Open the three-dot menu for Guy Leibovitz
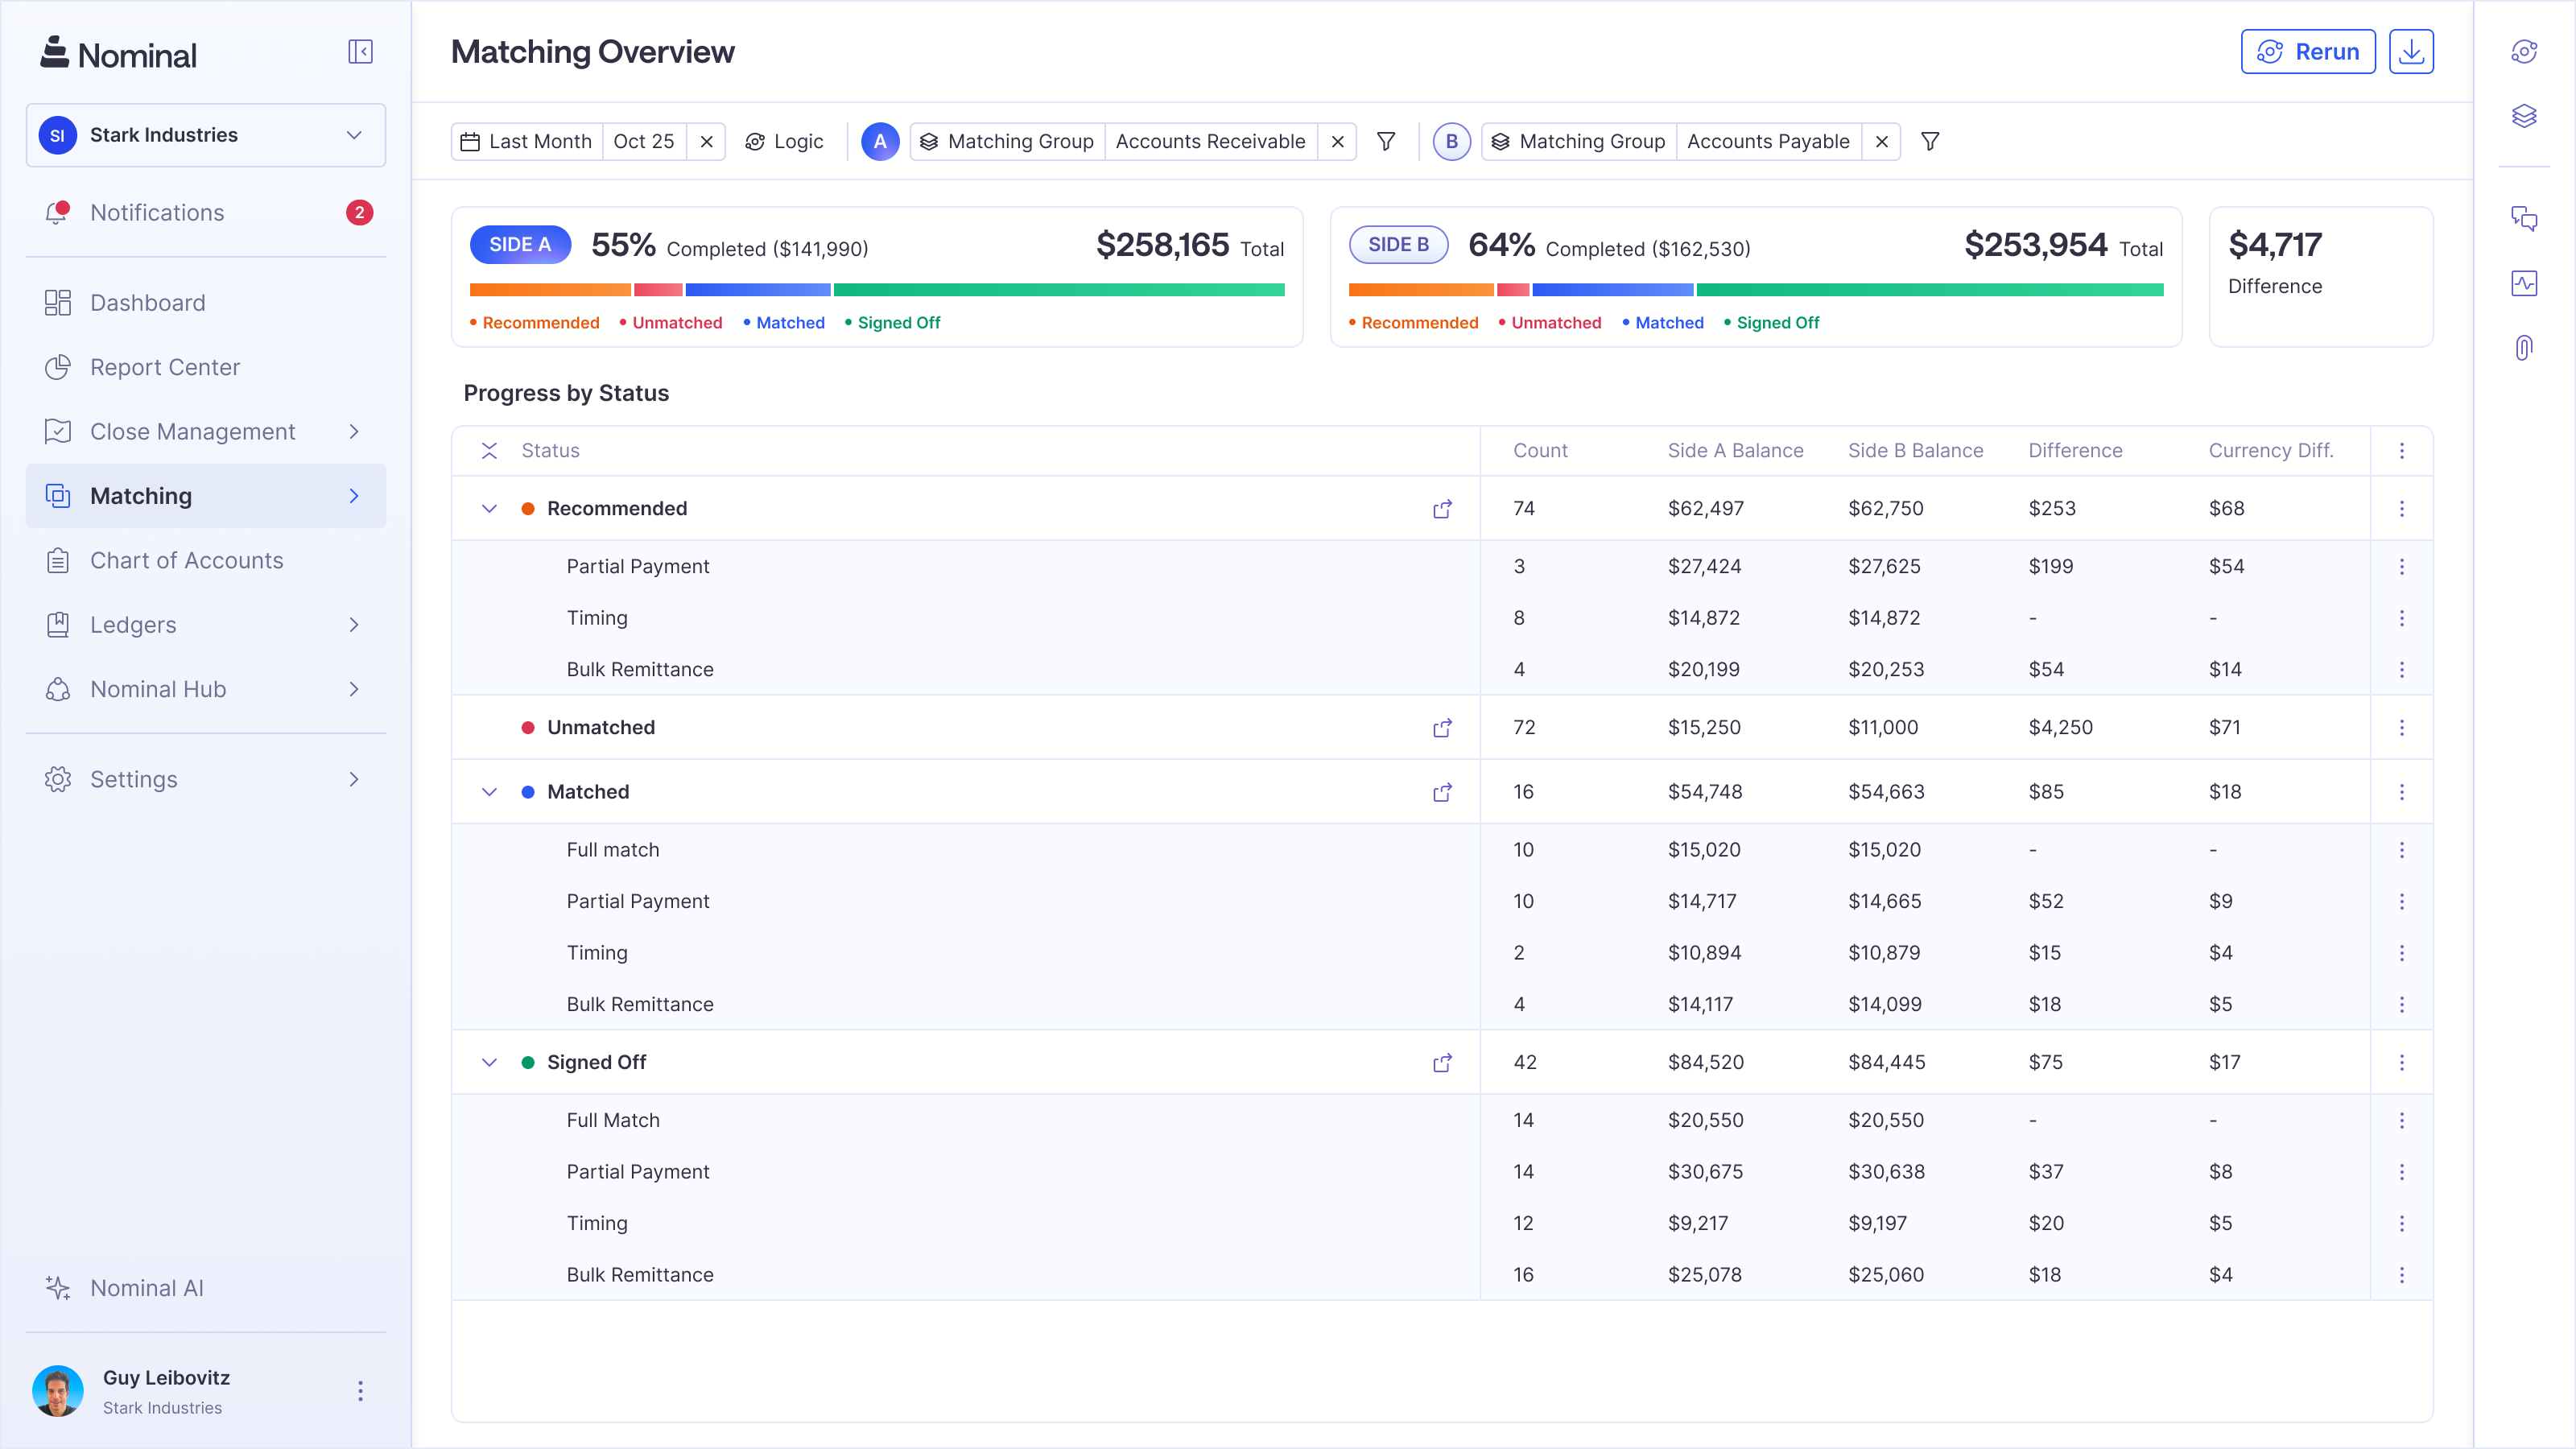Screen dimensions: 2576x1449 point(359,1391)
